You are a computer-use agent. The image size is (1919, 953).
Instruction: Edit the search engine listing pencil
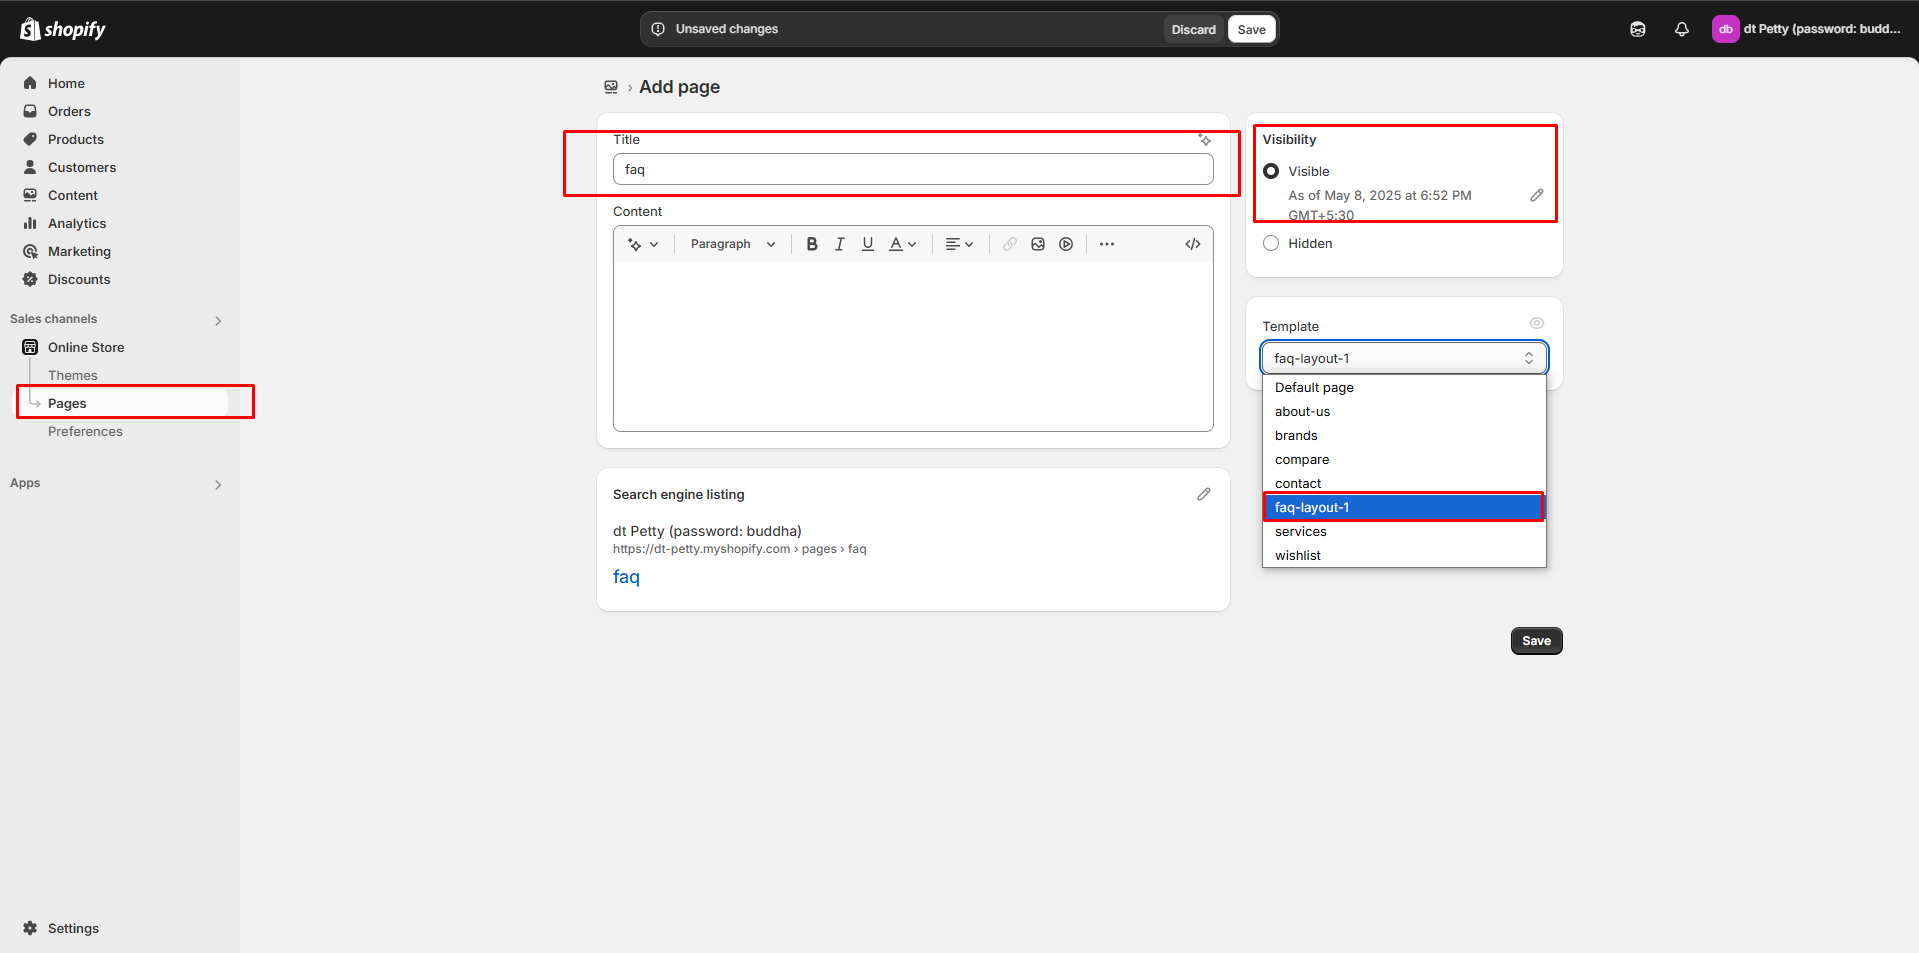click(1204, 494)
